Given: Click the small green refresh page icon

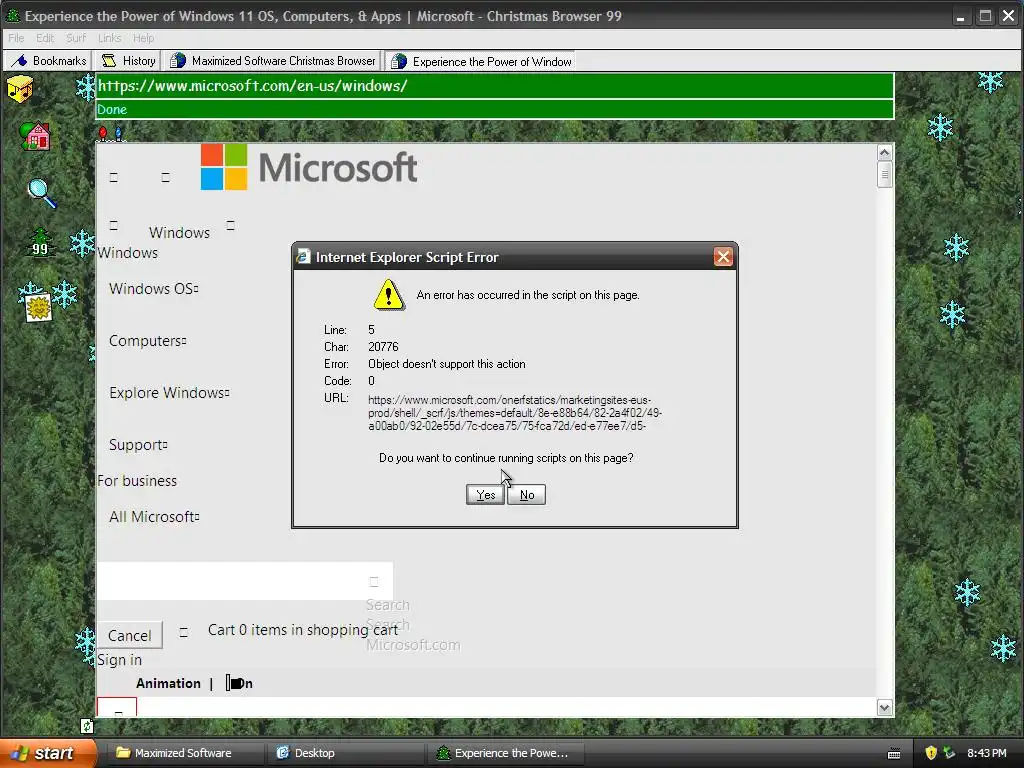Looking at the screenshot, I should [x=87, y=726].
